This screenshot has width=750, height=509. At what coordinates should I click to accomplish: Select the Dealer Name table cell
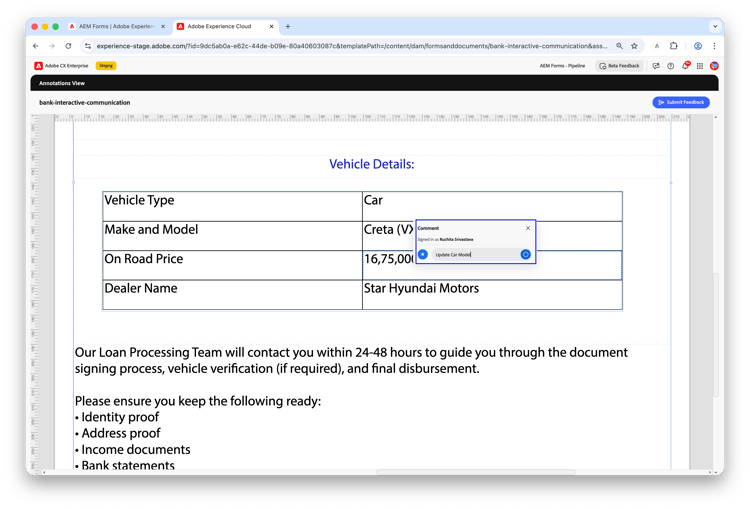coord(232,295)
